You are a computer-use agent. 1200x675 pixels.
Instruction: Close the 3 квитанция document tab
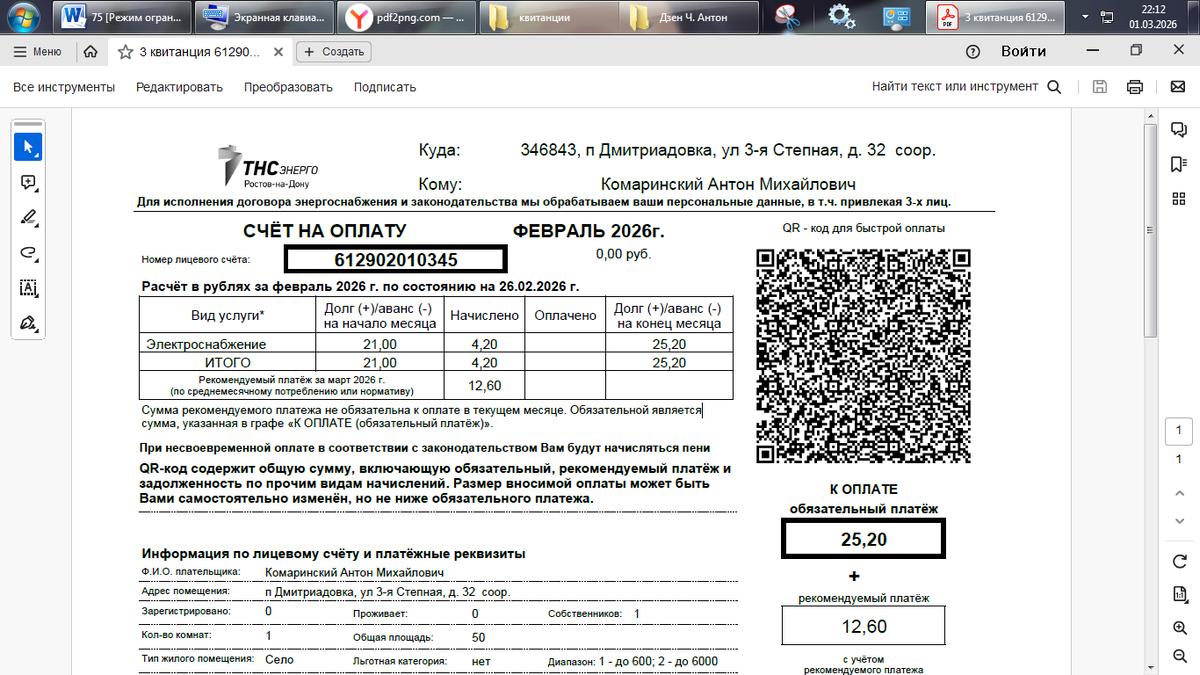coord(277,51)
